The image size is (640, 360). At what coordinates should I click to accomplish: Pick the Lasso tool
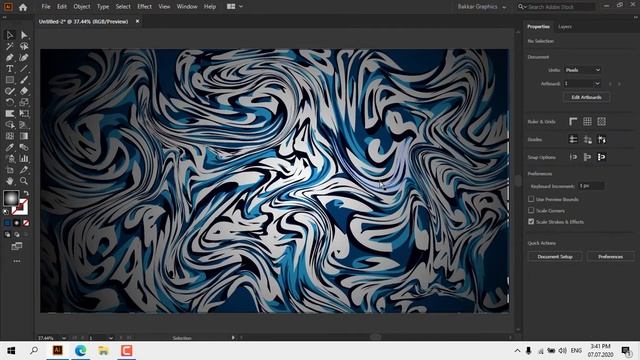click(x=24, y=46)
